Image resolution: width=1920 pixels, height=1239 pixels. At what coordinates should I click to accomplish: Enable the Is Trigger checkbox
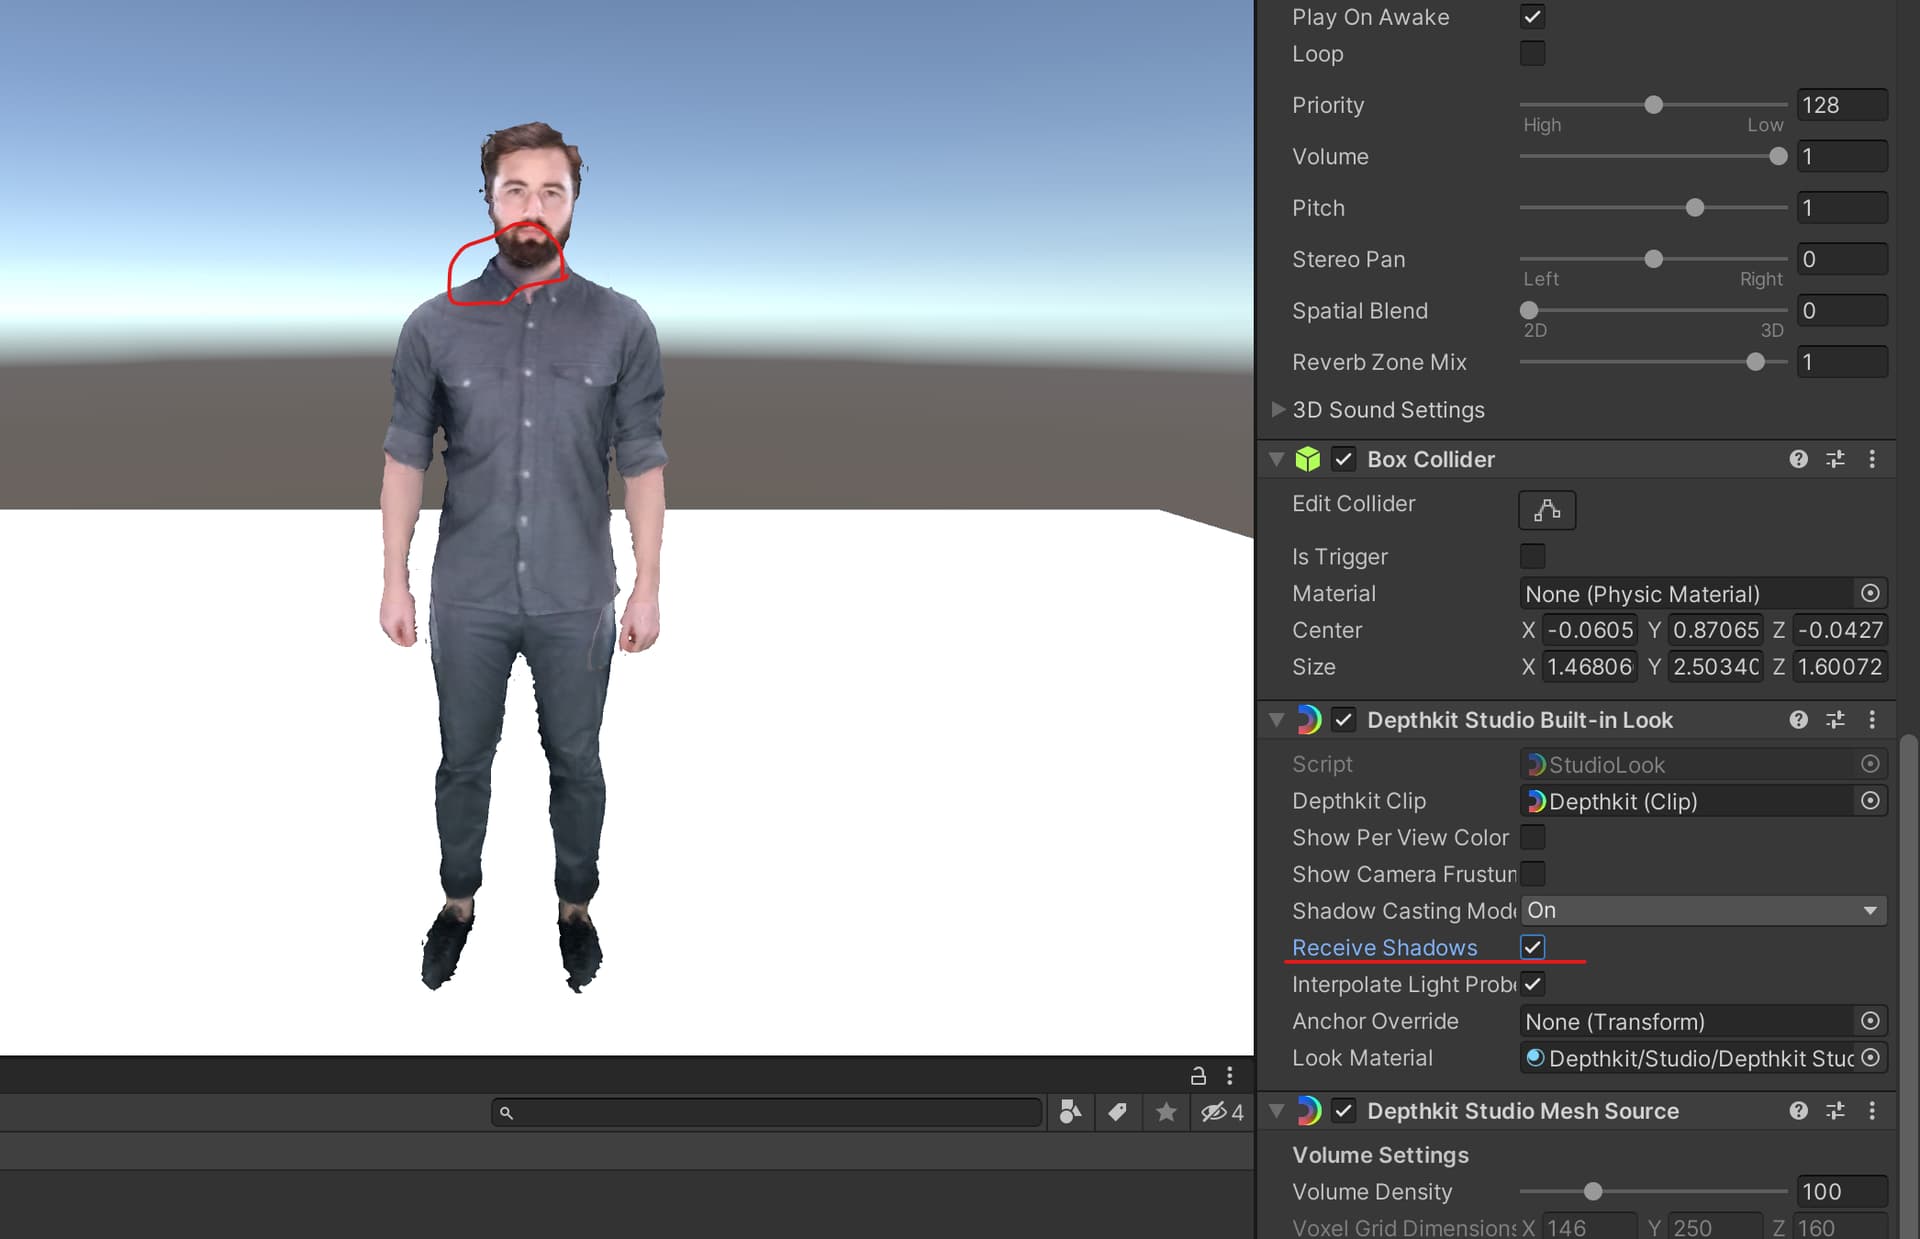tap(1532, 556)
